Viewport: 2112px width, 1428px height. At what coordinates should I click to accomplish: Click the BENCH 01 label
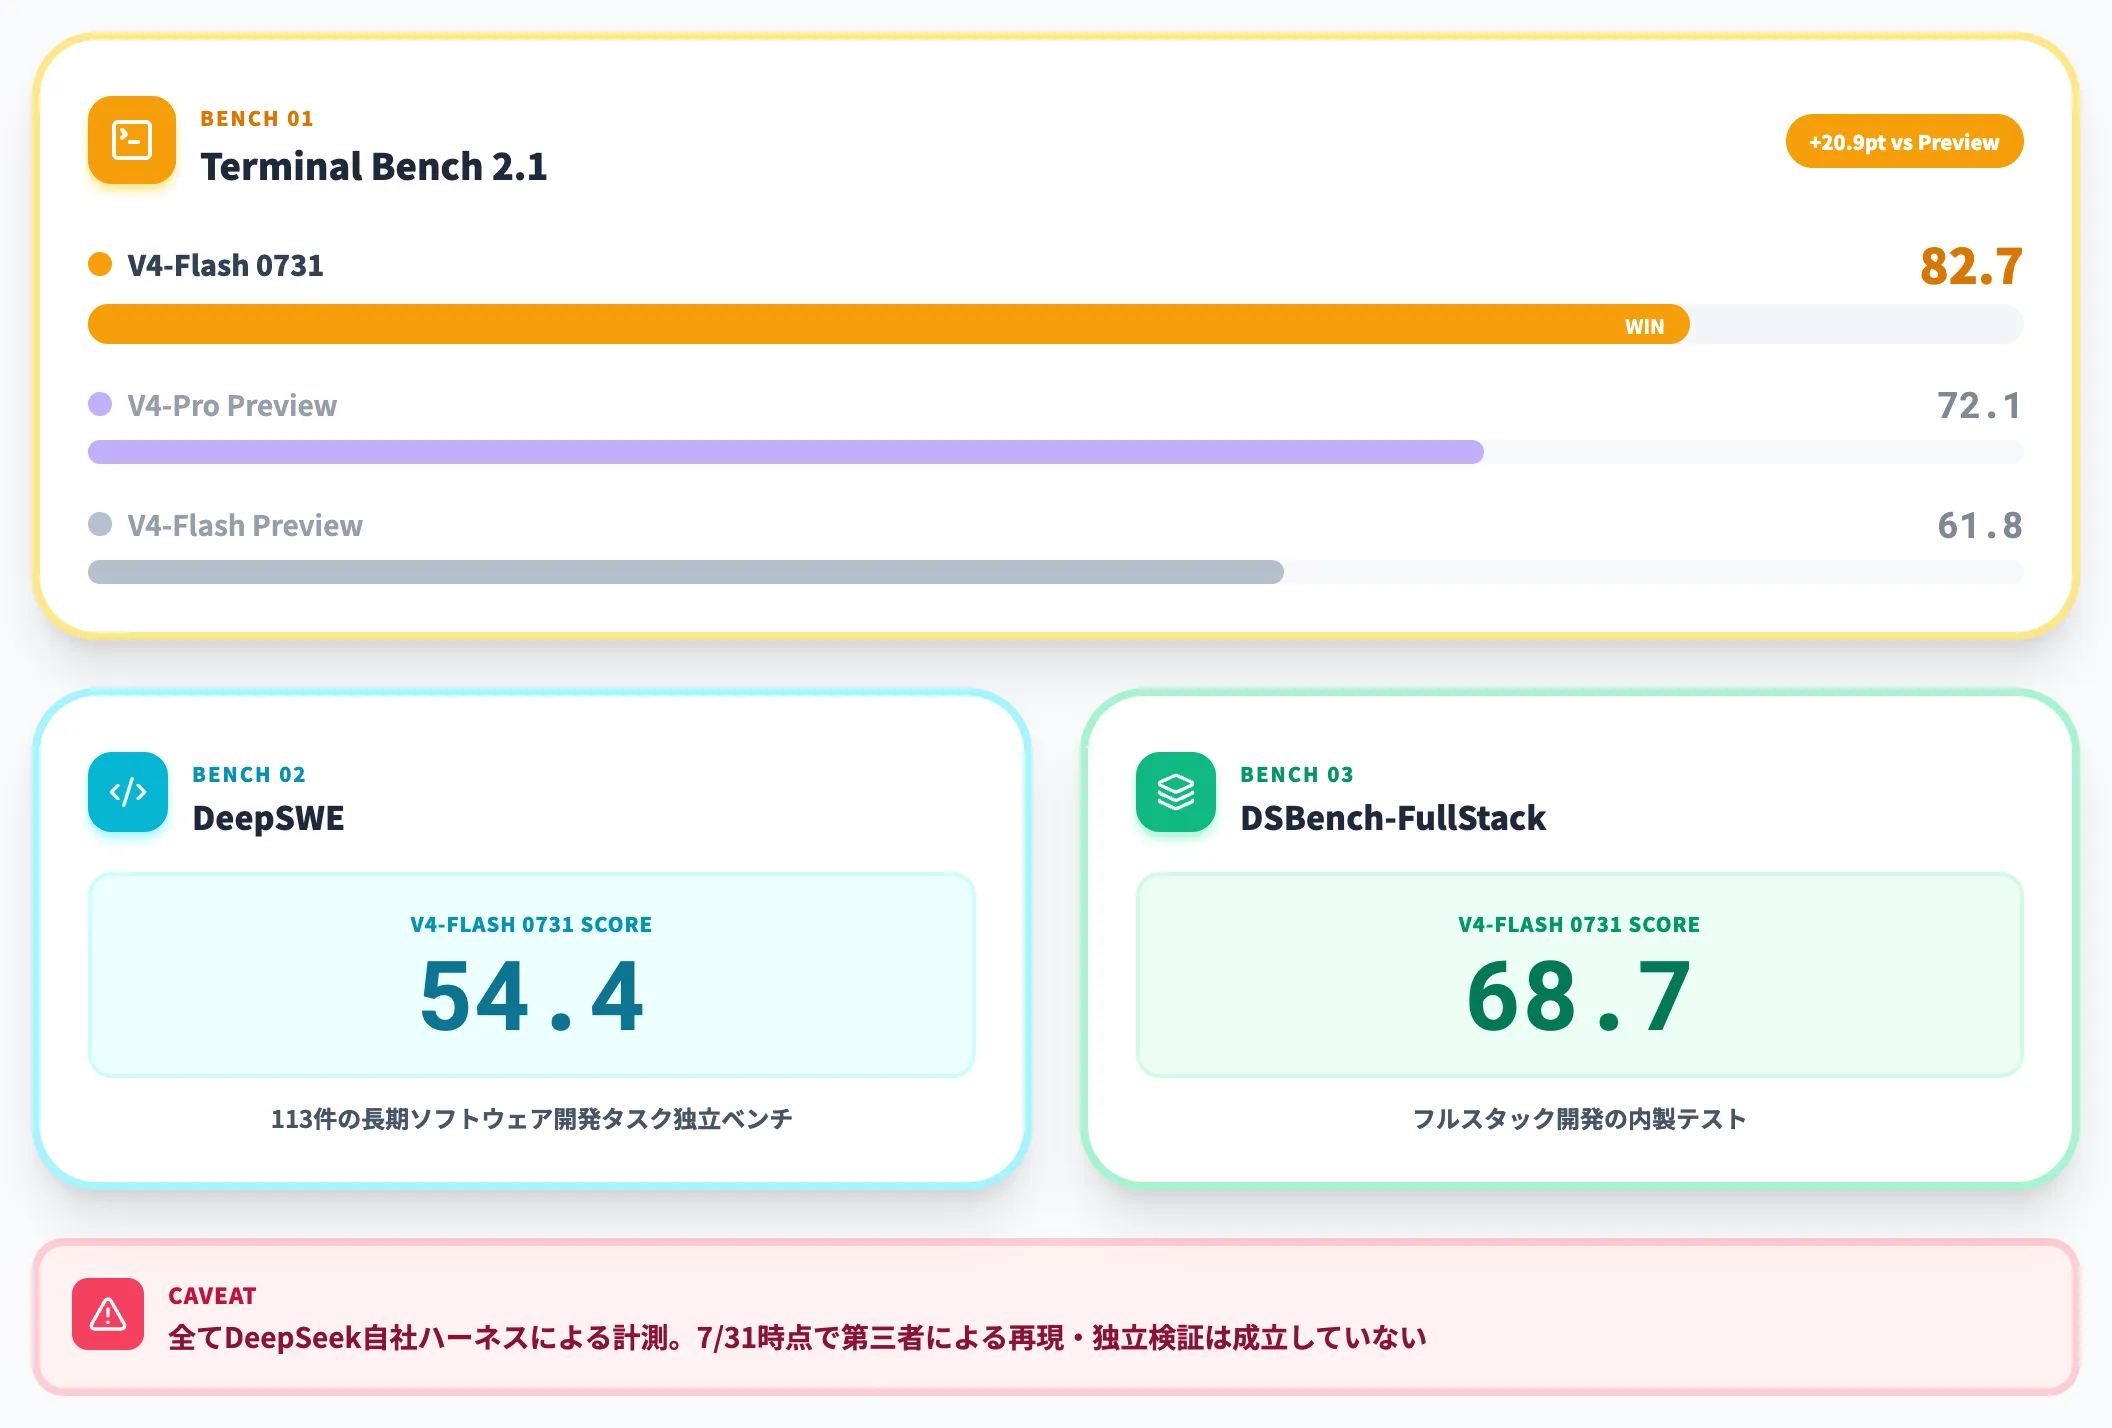(257, 118)
